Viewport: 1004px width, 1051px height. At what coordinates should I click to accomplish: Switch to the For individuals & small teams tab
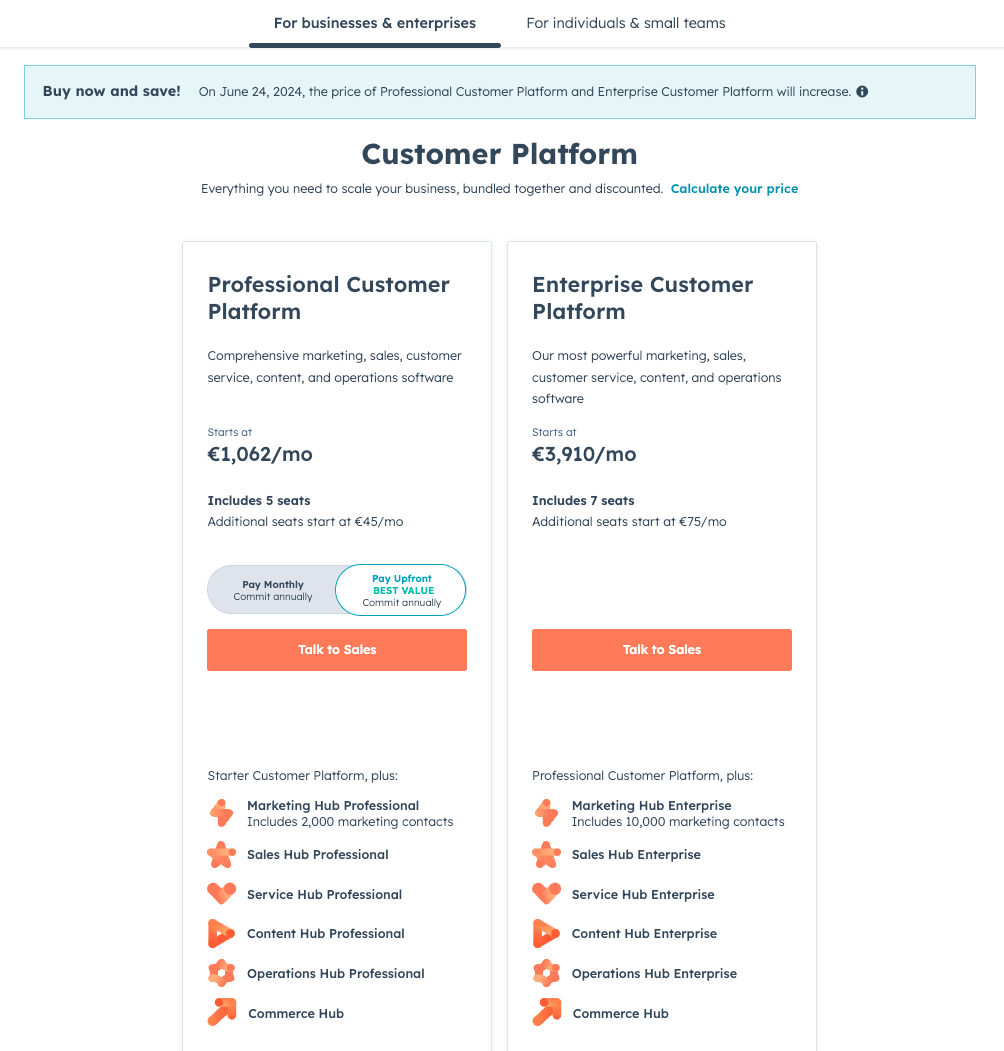[x=625, y=23]
